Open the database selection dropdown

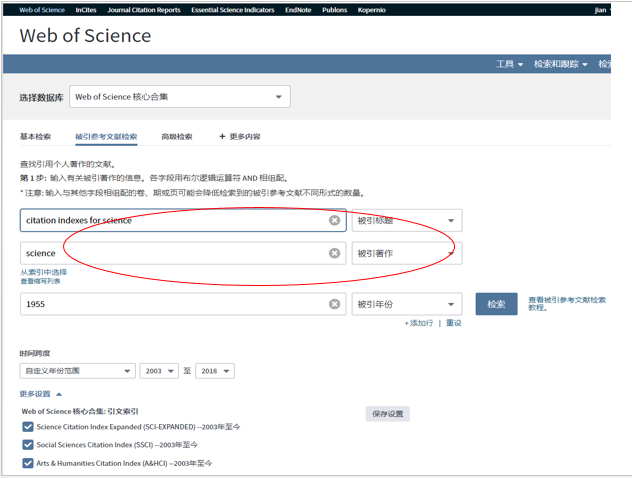(x=180, y=97)
